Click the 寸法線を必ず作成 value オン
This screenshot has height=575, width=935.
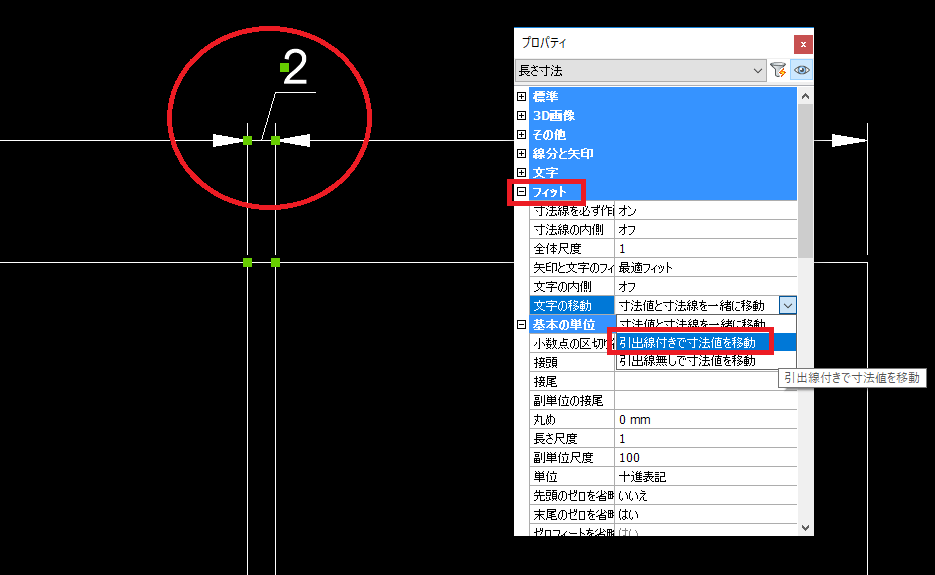click(705, 211)
